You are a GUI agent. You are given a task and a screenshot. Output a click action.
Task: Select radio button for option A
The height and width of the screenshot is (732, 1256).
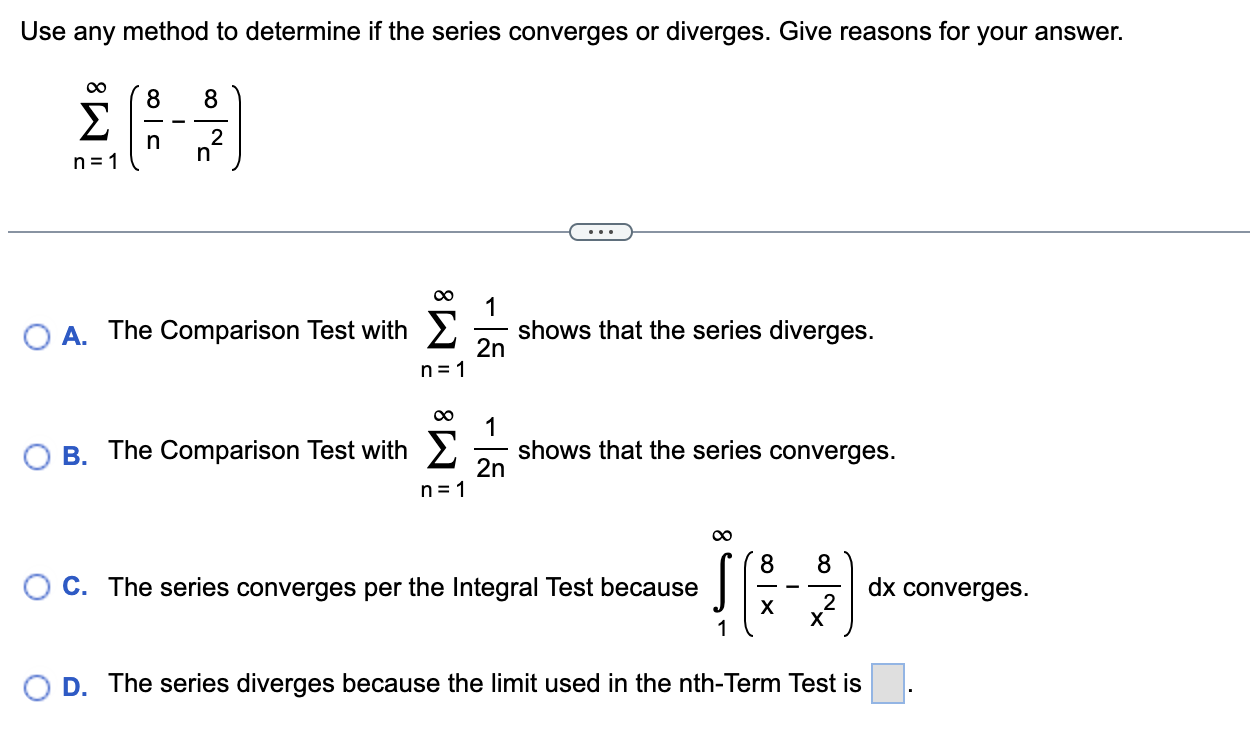[x=39, y=333]
